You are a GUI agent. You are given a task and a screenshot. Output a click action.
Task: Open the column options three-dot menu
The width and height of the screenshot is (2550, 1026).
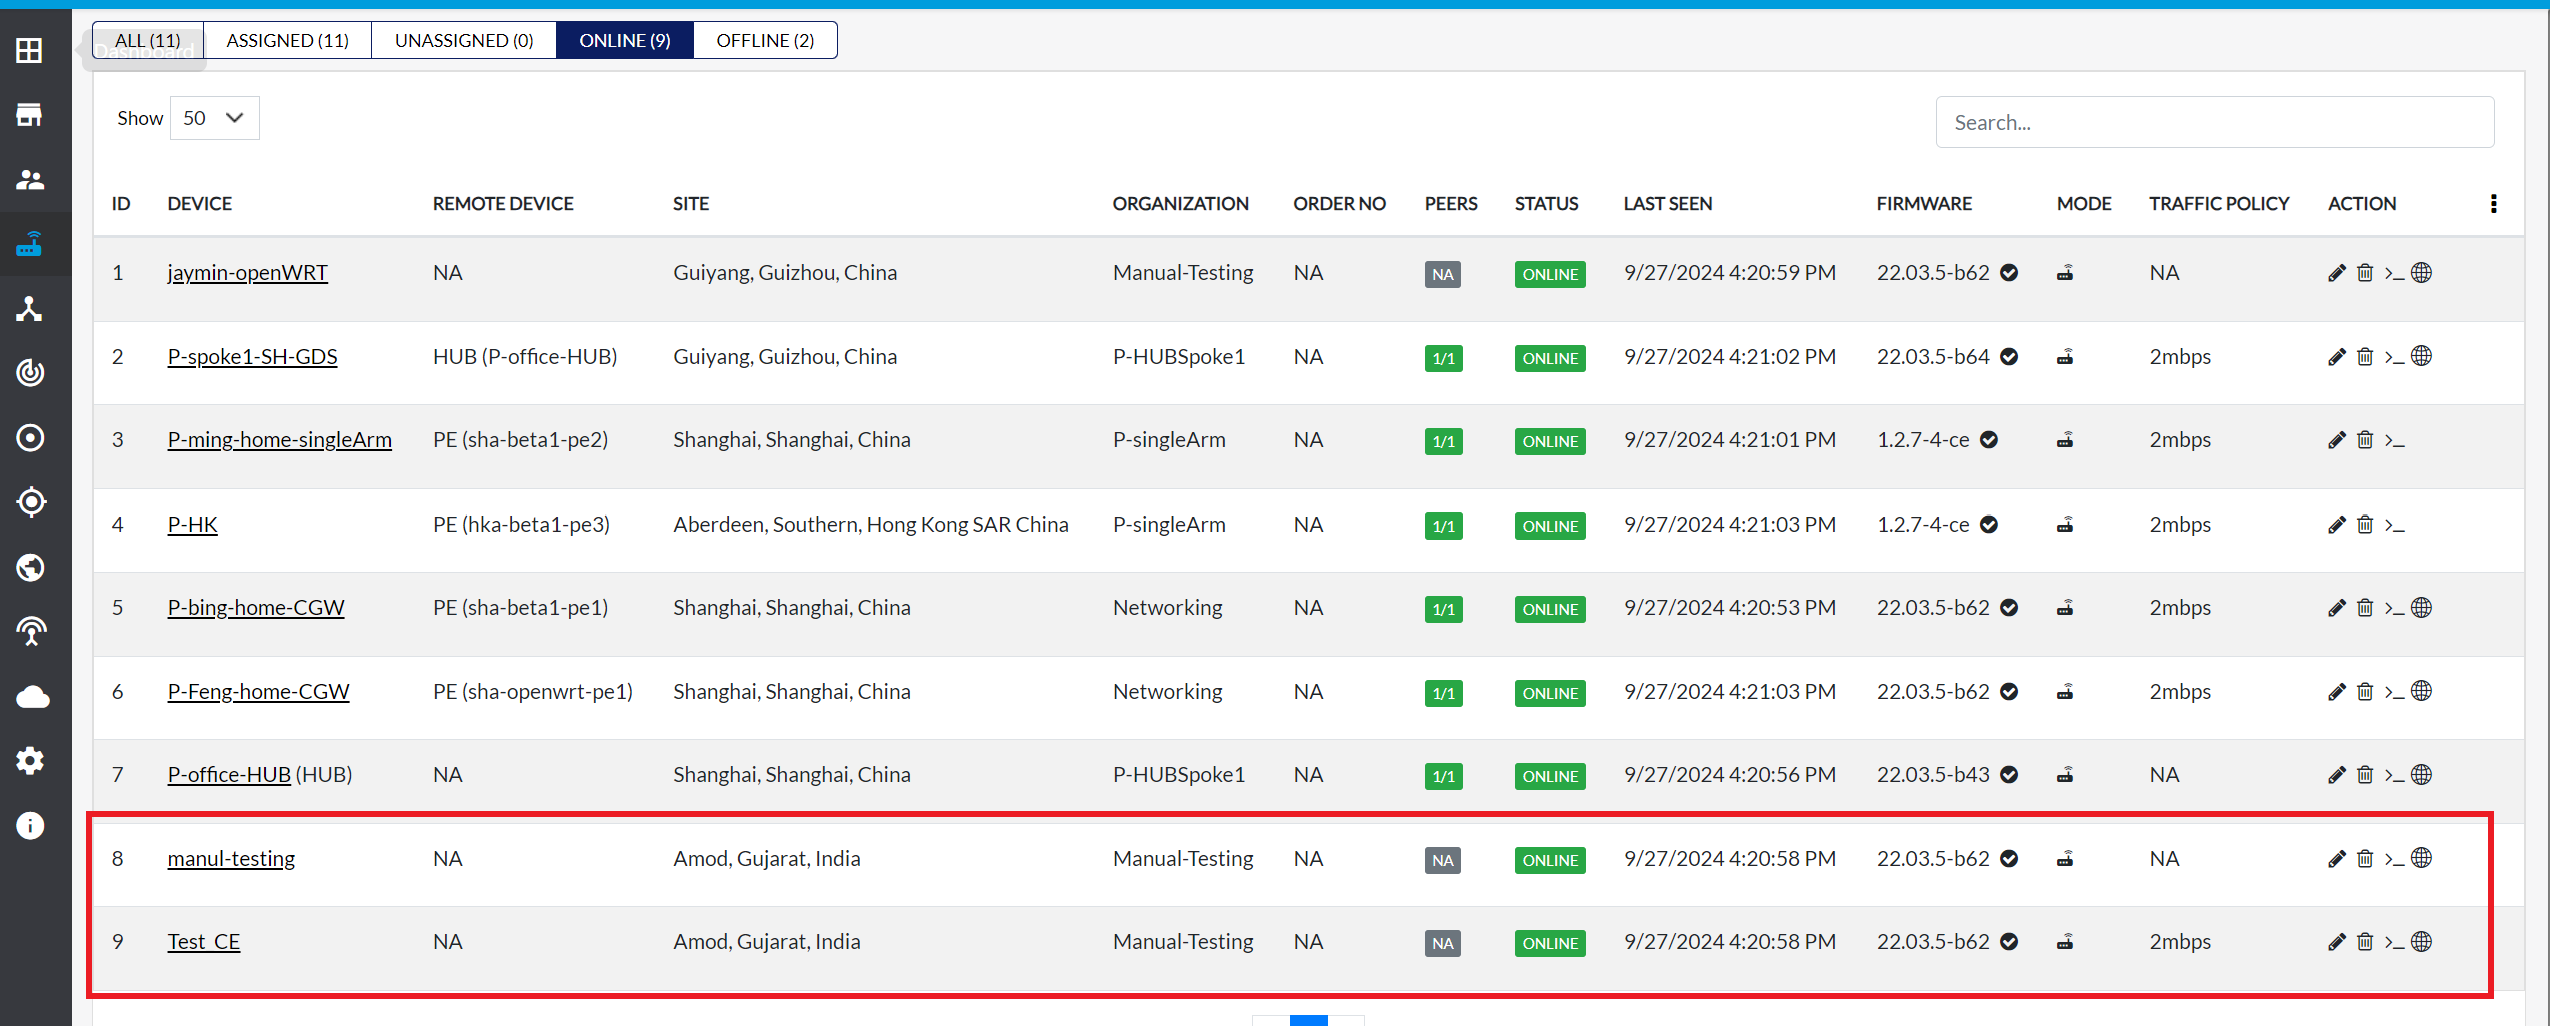[x=2493, y=204]
